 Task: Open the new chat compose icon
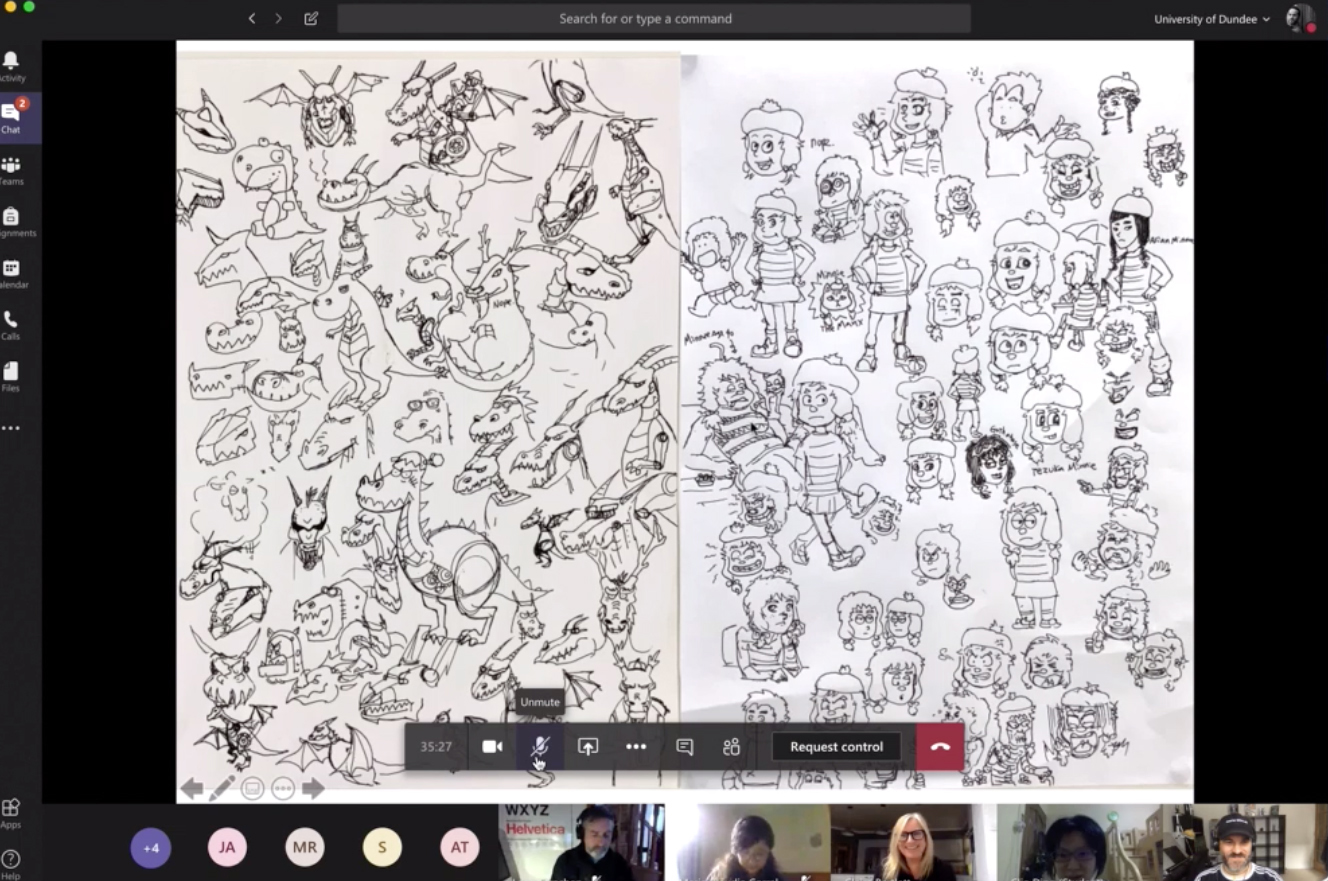point(310,18)
